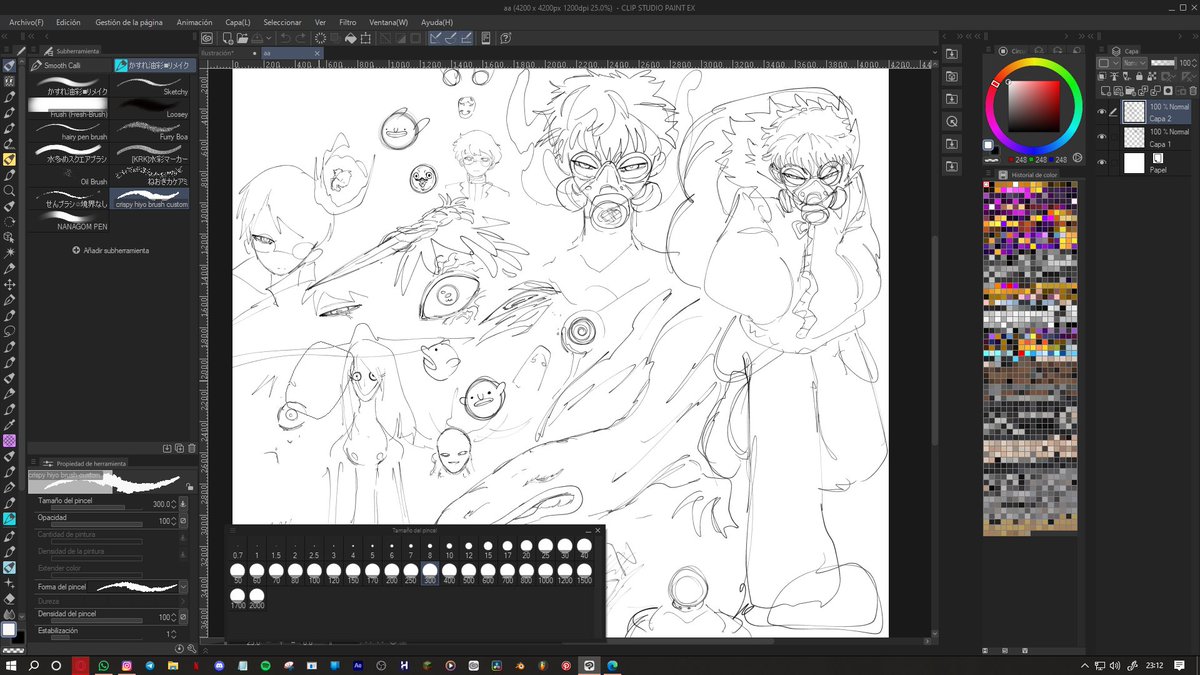
Task: Open the save dropdown arrow in command bar
Action: click(269, 38)
